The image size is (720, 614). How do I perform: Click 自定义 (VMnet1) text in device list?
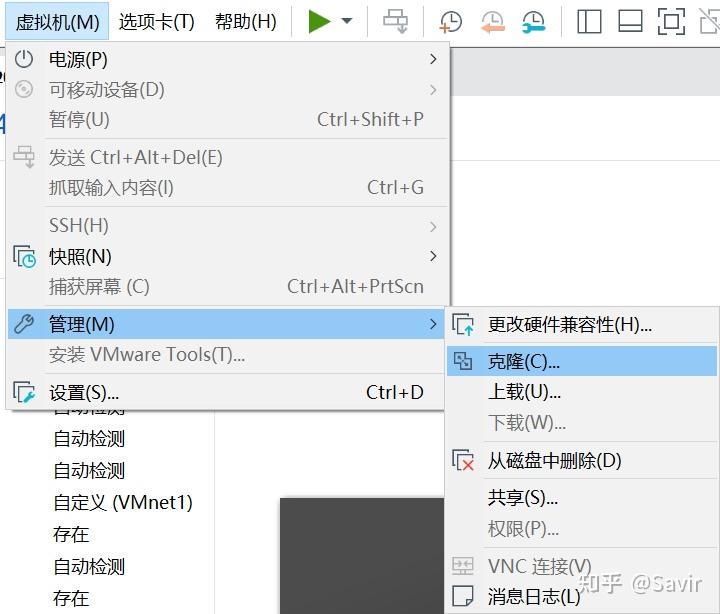pyautogui.click(x=123, y=502)
